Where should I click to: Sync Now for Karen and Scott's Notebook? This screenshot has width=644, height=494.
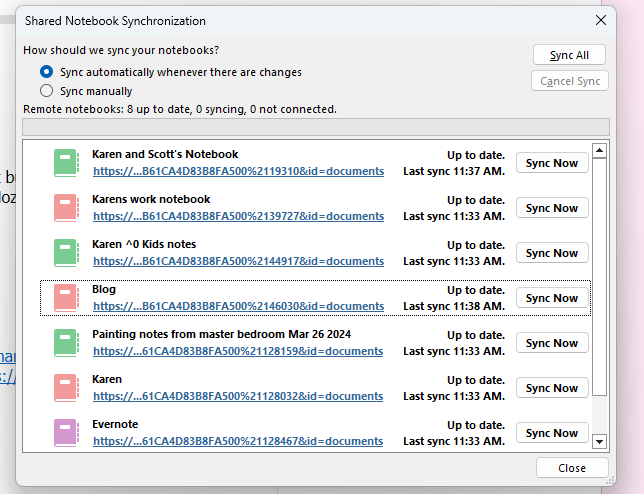pyautogui.click(x=552, y=163)
